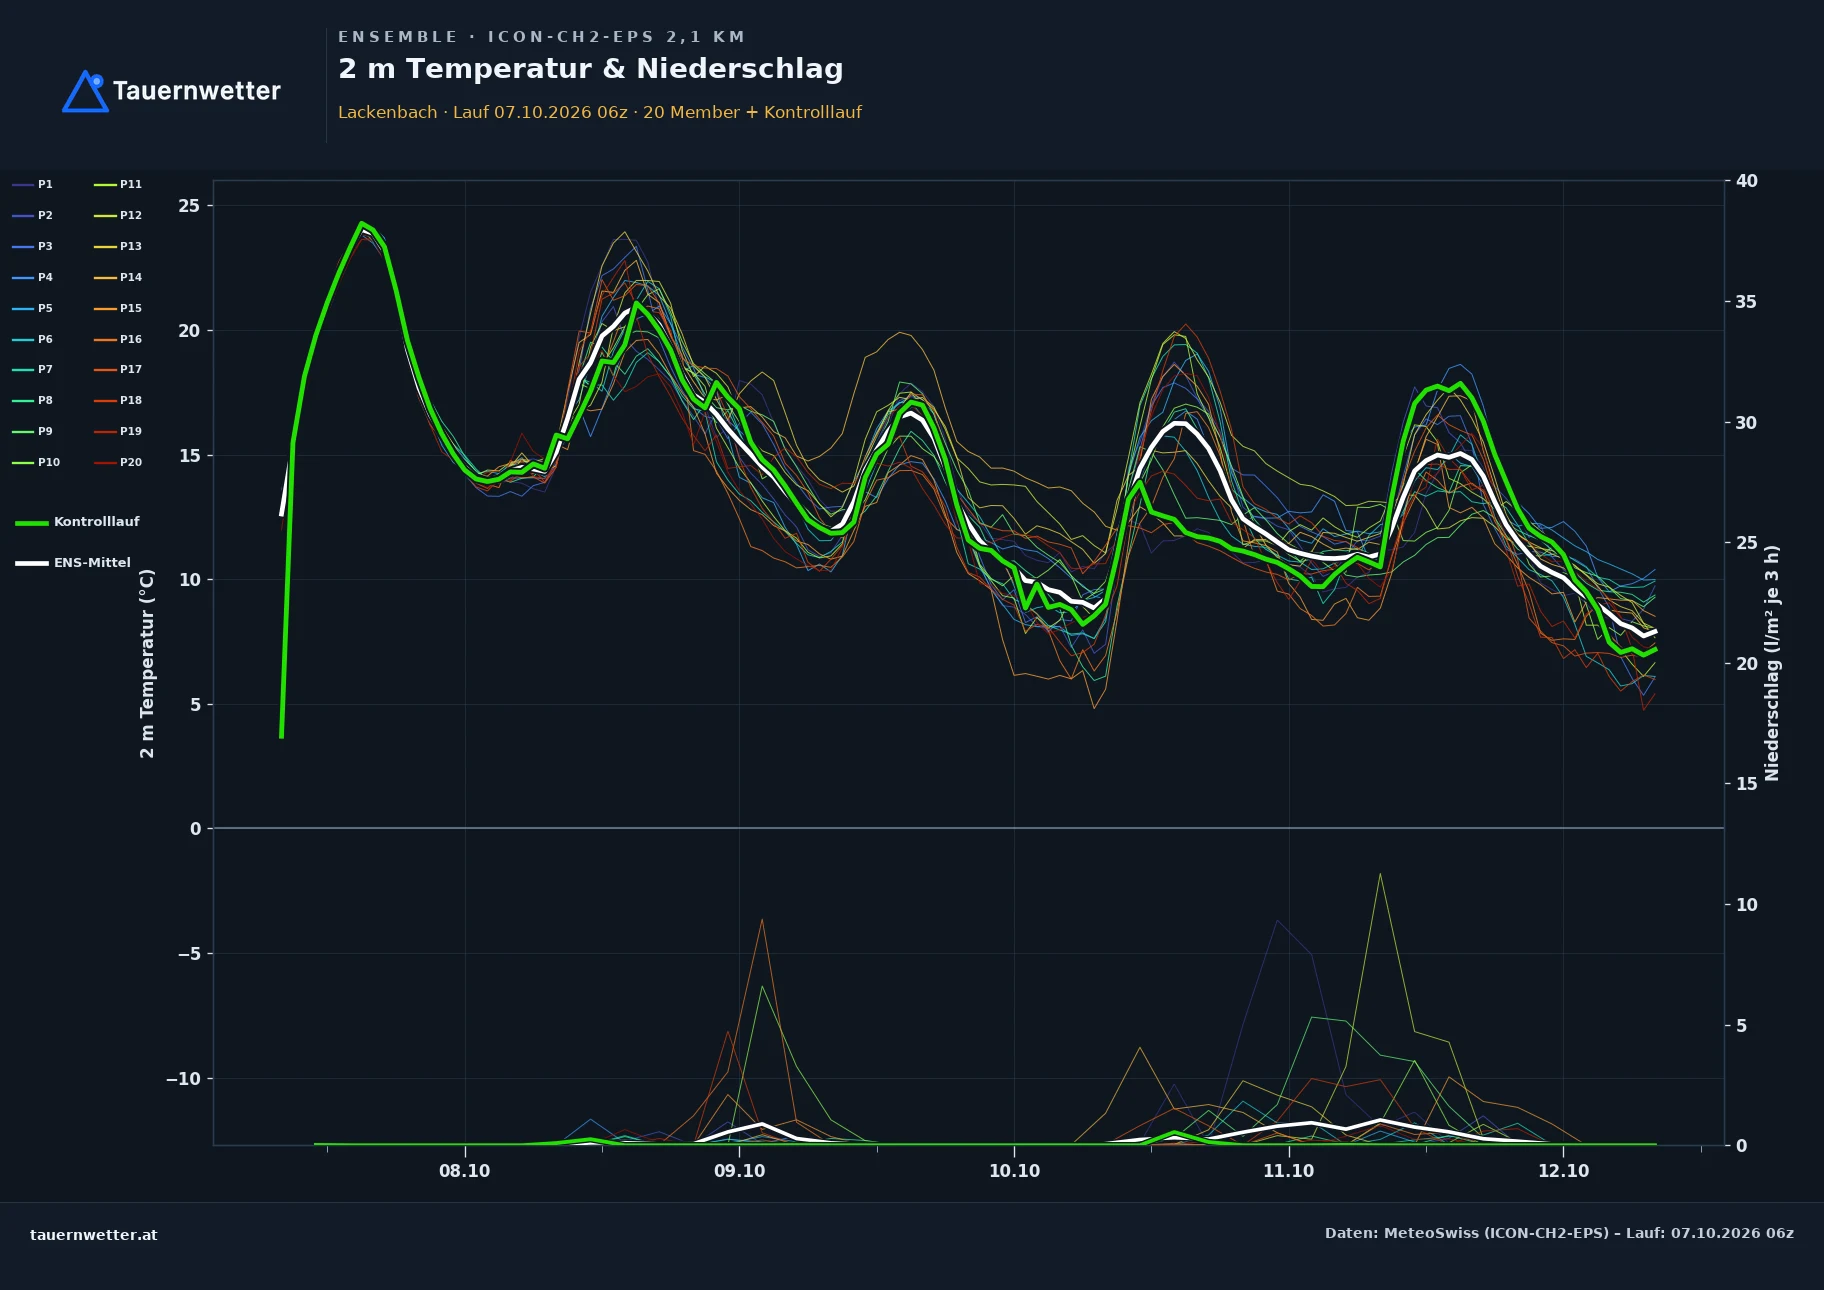Click the Kontrolllauf legend entry
Screen dimensions: 1824x1290
coord(77,522)
